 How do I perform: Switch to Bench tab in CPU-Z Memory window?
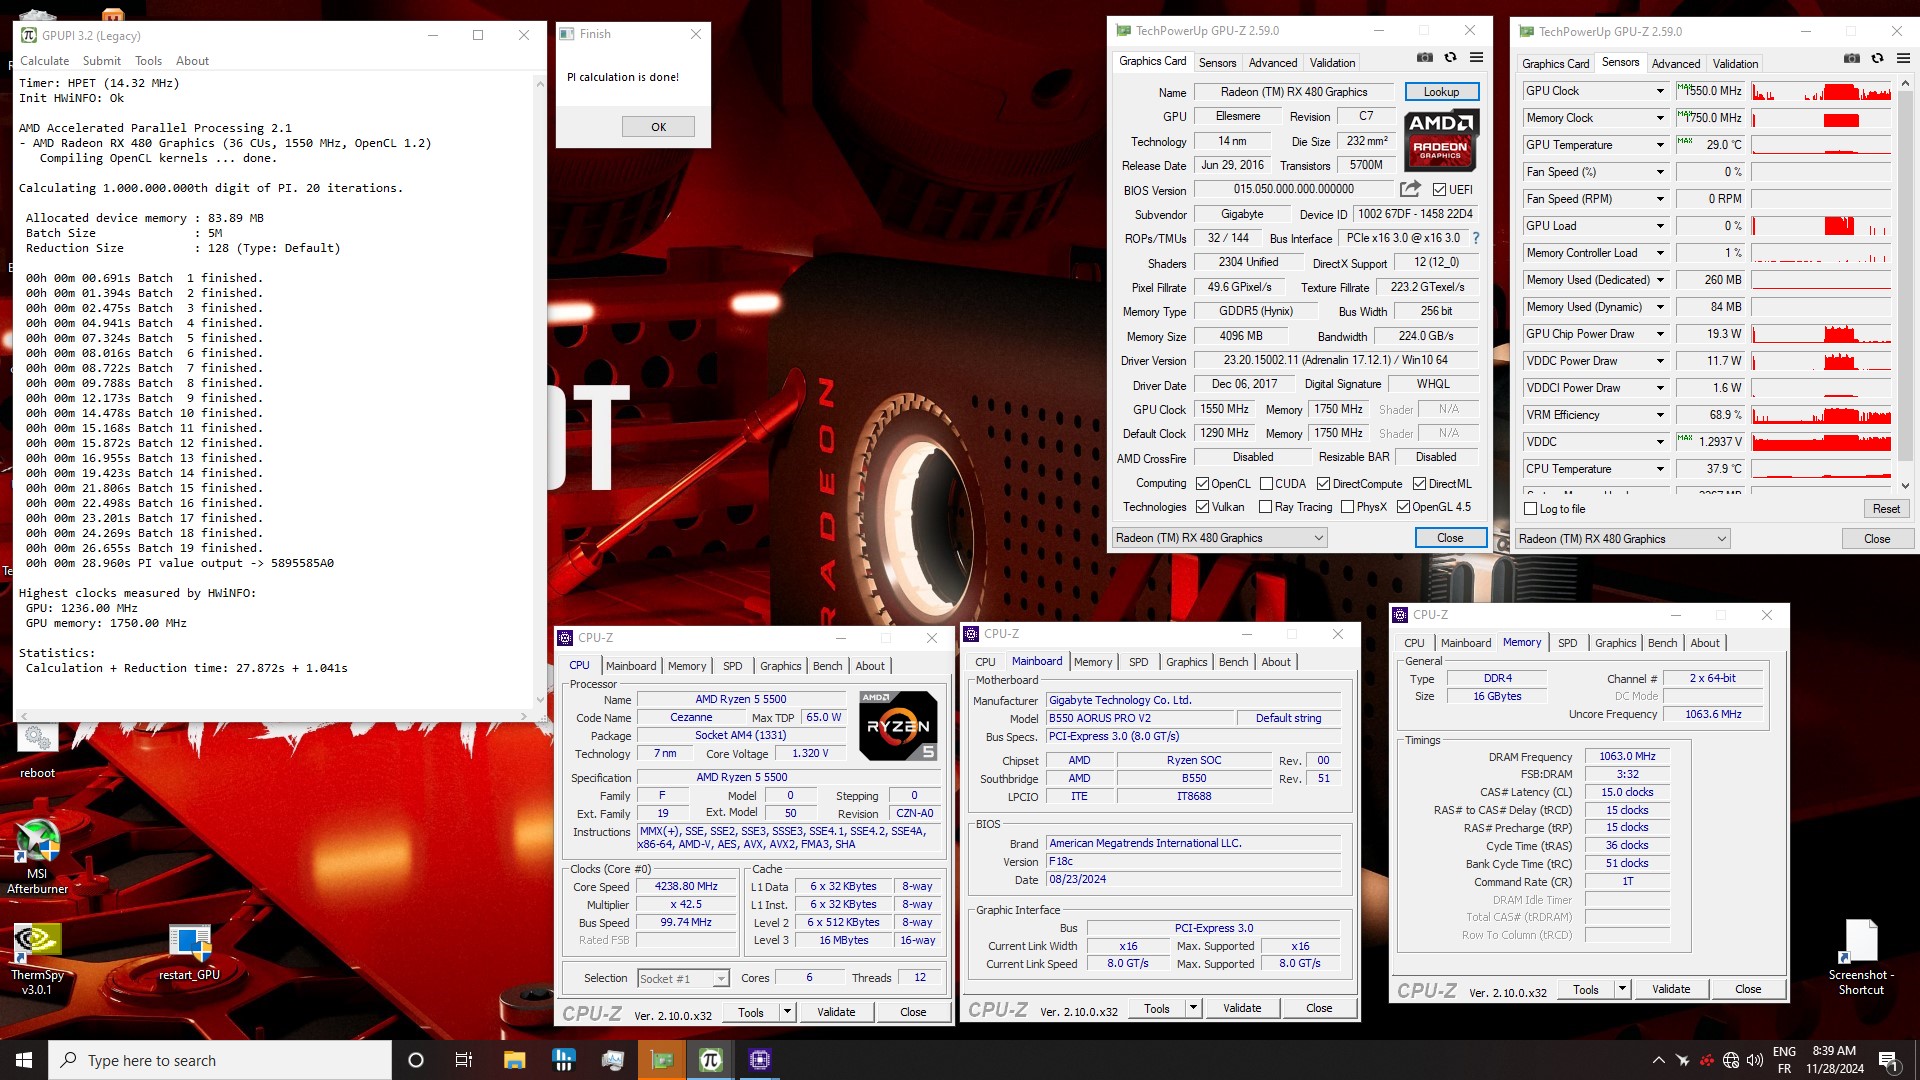tap(1662, 643)
